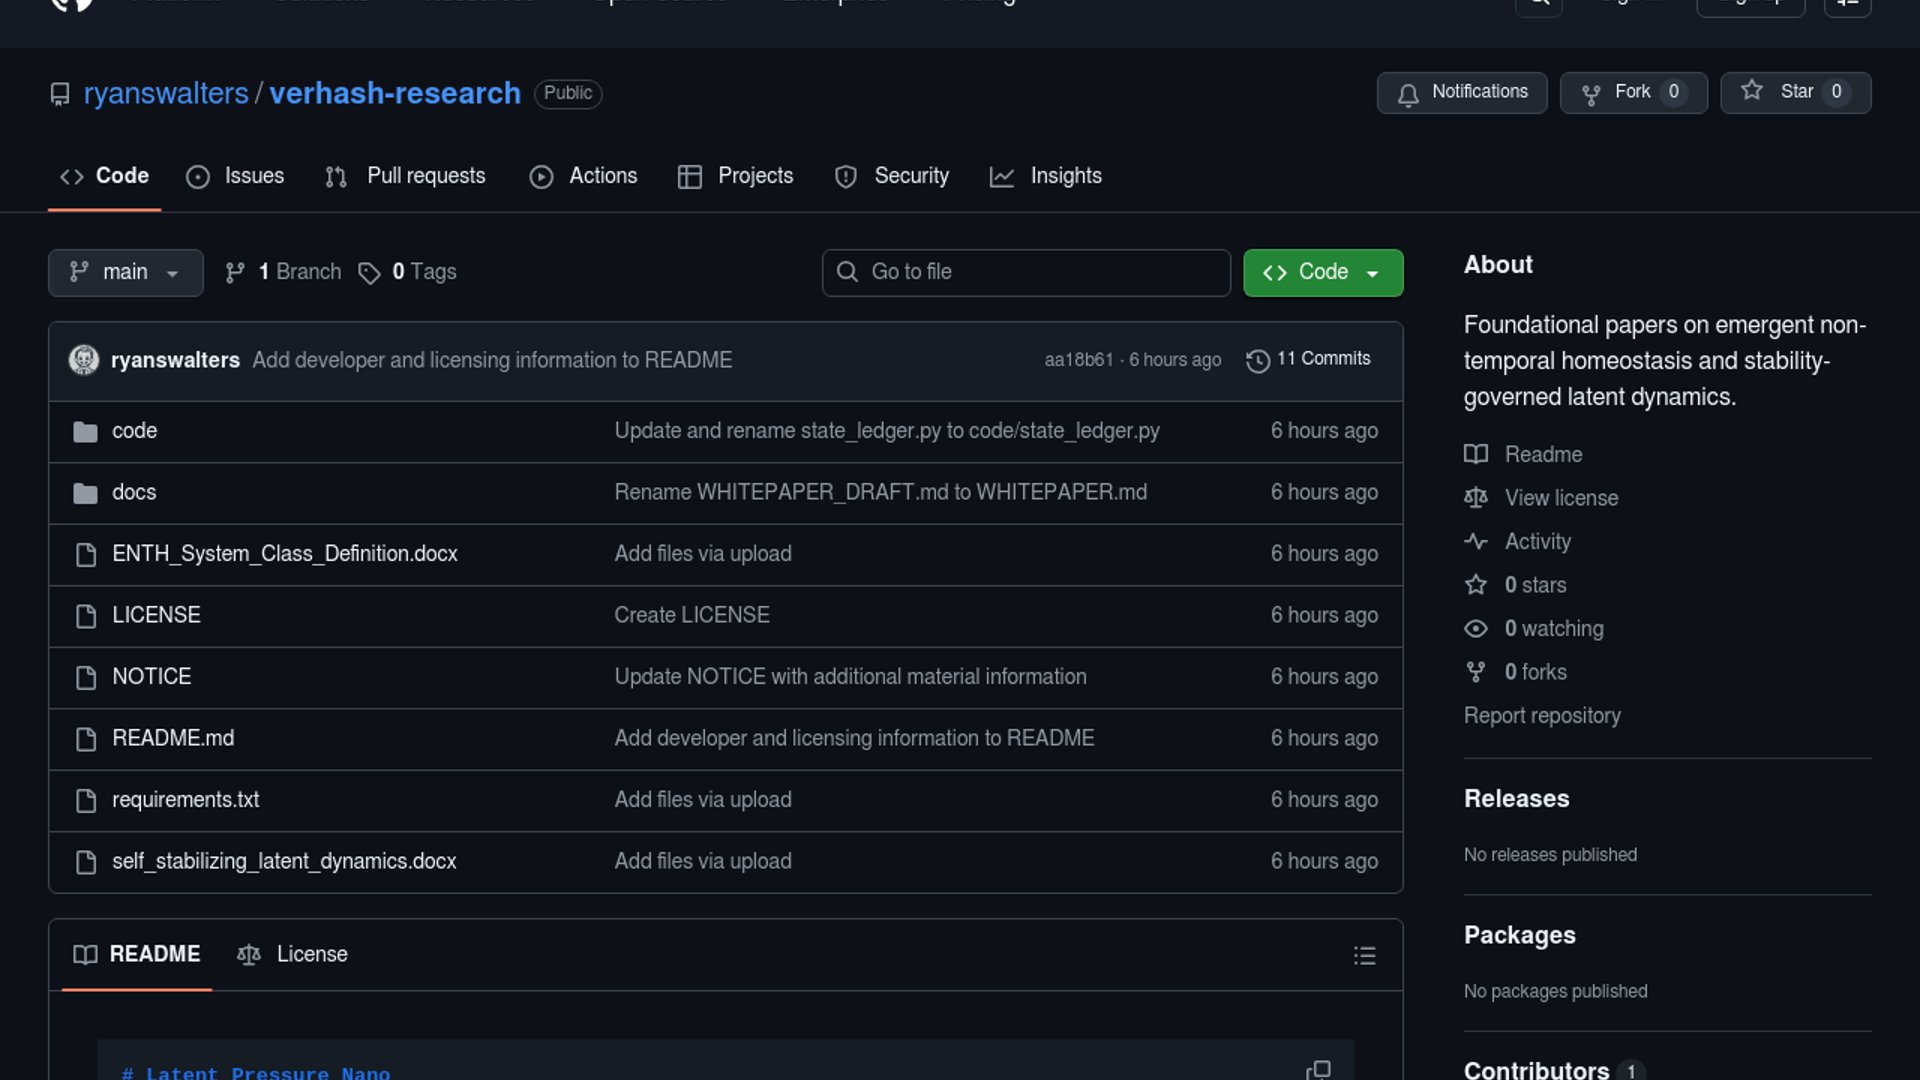Click the Notifications bell button
The height and width of the screenshot is (1080, 1920).
point(1461,92)
